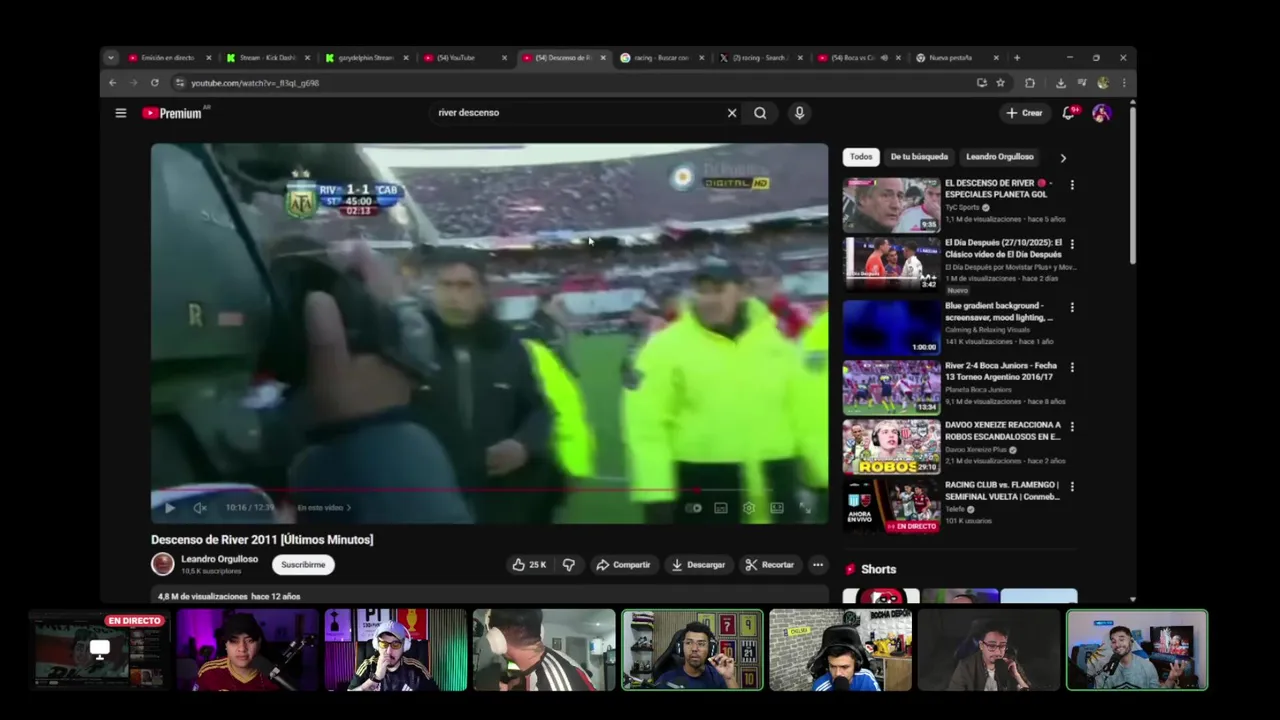Open options for Blue gradient background video
The height and width of the screenshot is (720, 1280).
1072,307
